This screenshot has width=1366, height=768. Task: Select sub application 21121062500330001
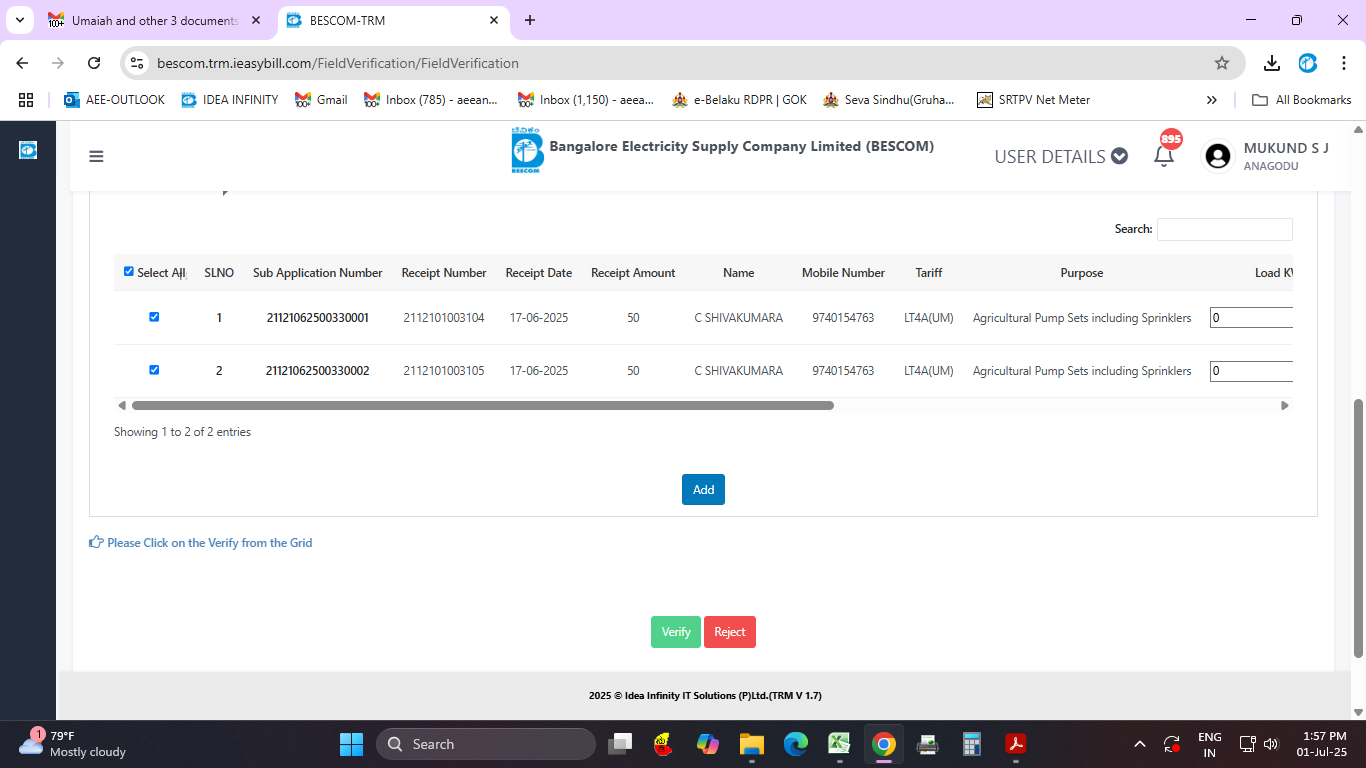[x=317, y=318]
